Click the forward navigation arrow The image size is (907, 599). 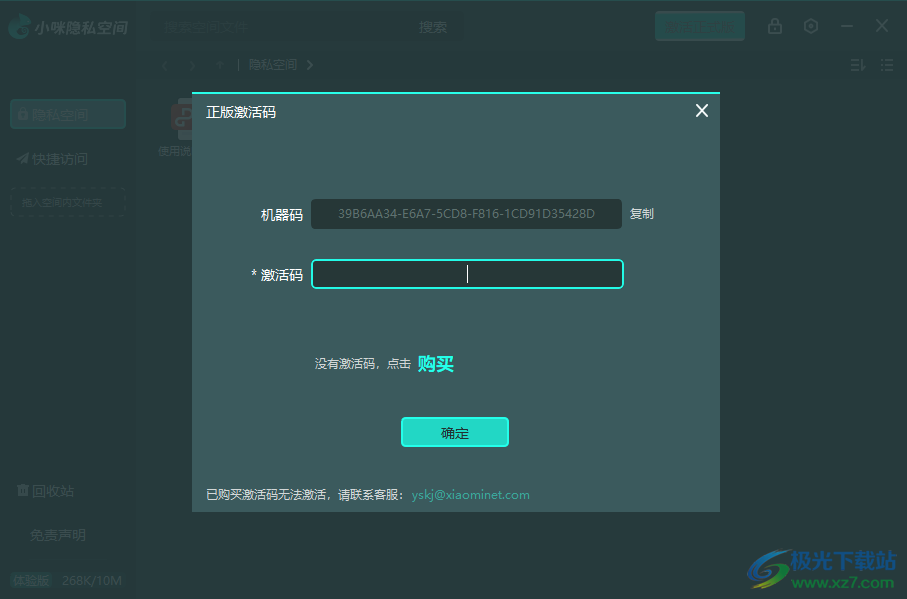(190, 64)
